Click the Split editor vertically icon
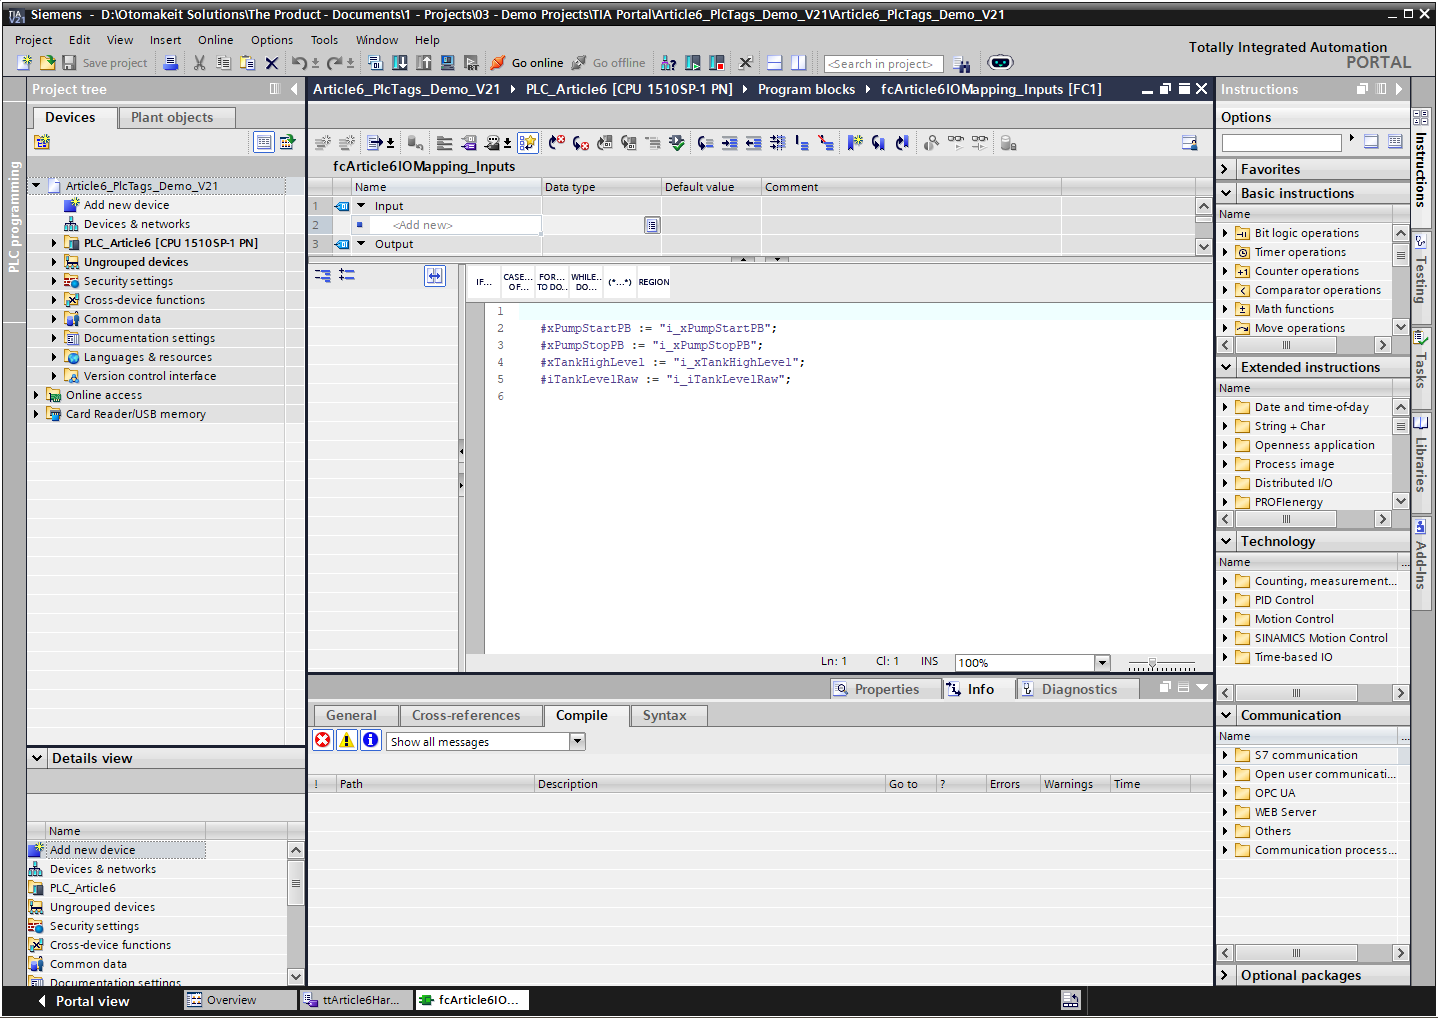1438x1018 pixels. [x=799, y=62]
